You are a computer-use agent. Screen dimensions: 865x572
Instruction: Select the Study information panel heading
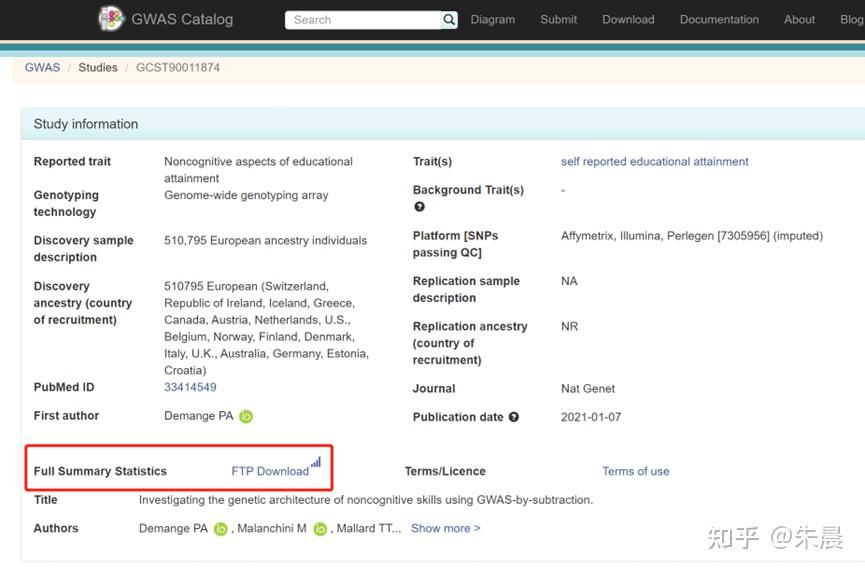click(86, 124)
